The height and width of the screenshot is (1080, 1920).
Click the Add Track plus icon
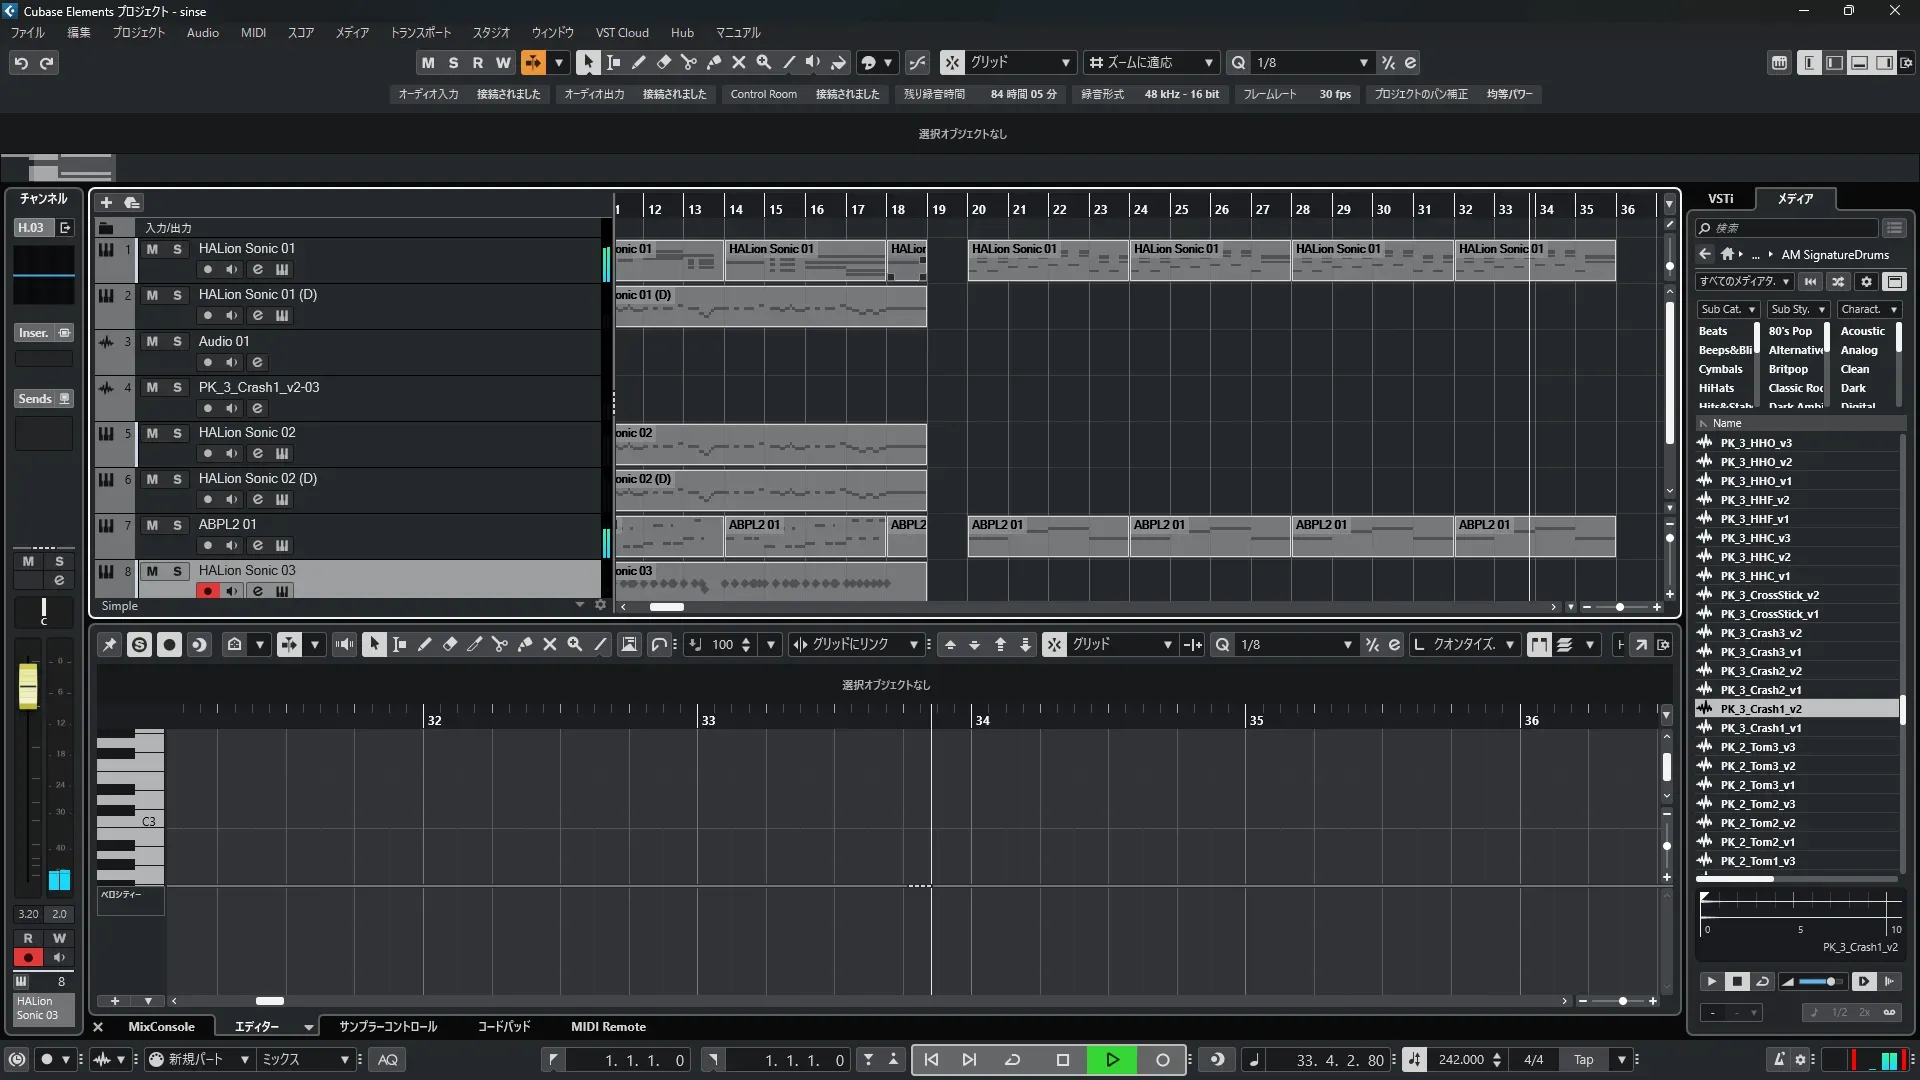(106, 202)
